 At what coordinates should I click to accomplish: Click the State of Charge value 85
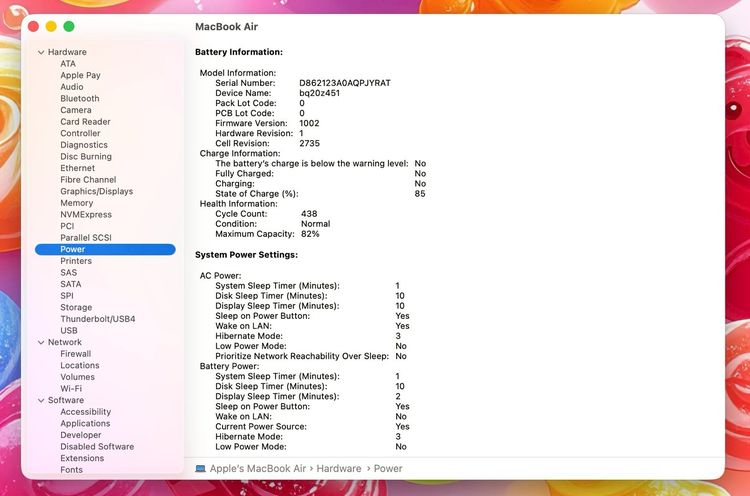coord(420,194)
